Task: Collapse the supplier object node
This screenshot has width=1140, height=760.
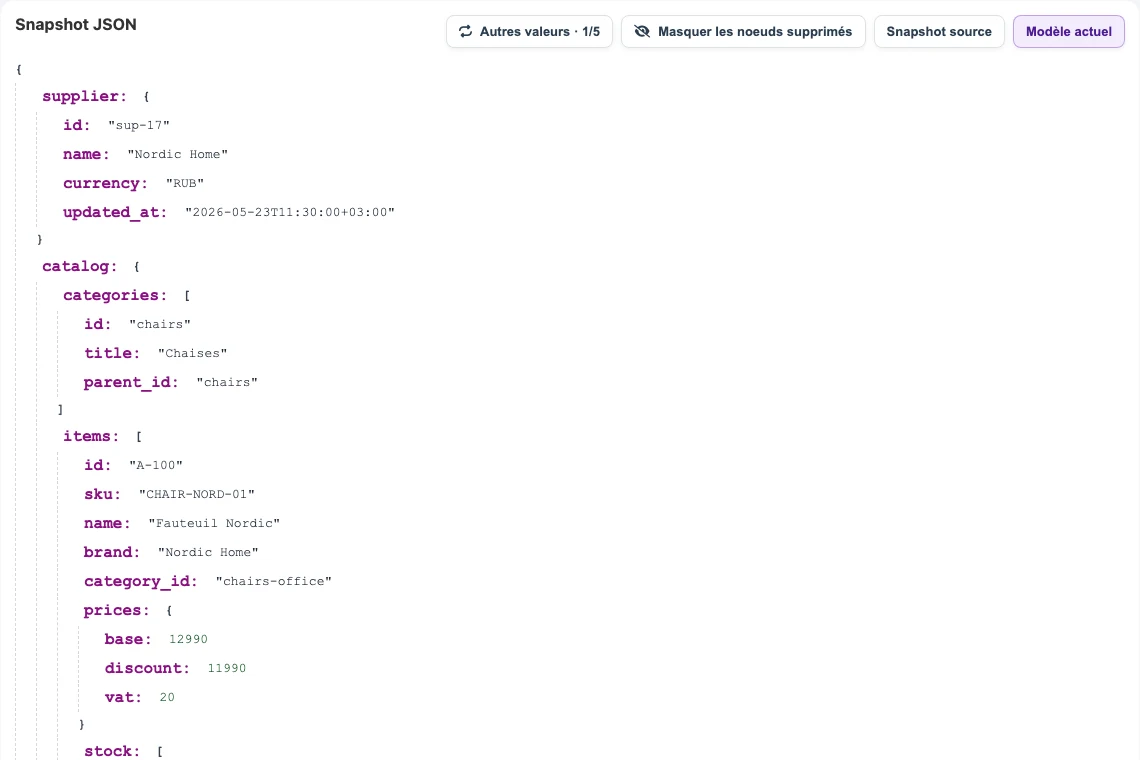Action: tap(84, 96)
